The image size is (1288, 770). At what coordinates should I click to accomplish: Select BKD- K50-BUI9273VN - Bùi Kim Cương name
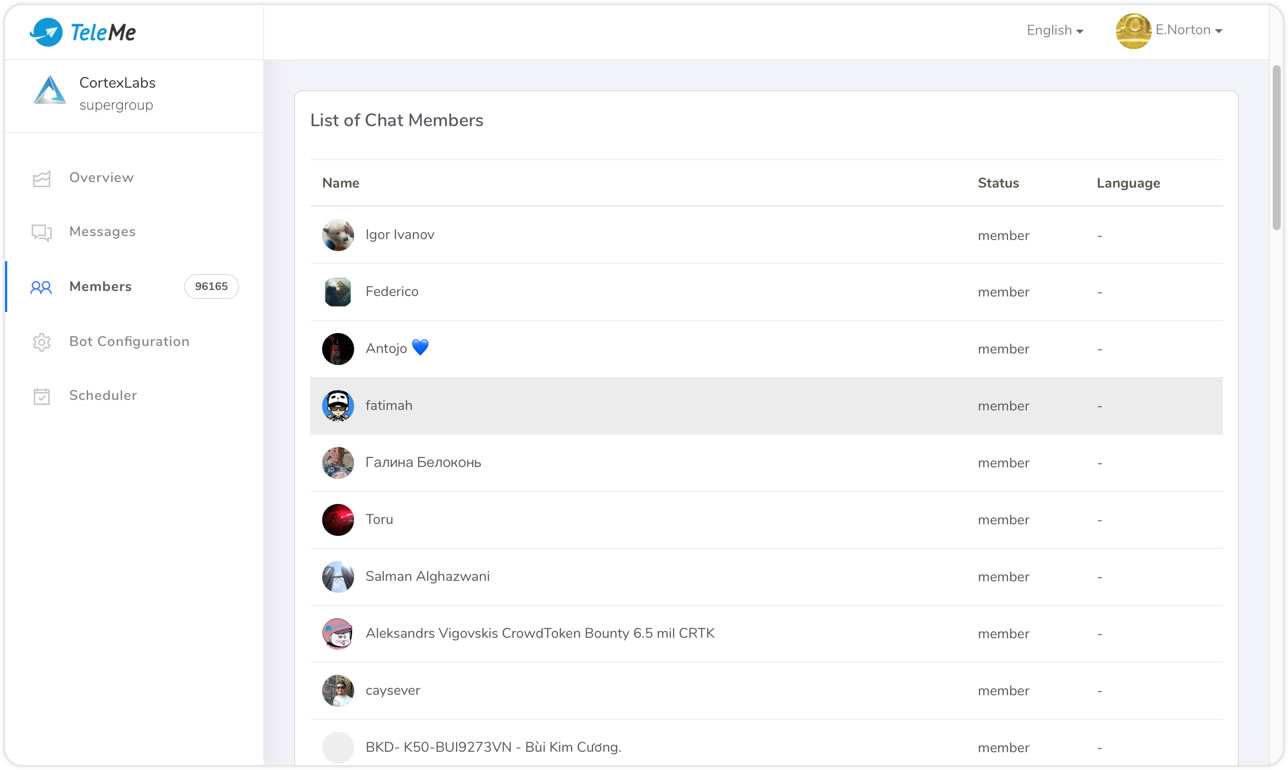tap(493, 748)
